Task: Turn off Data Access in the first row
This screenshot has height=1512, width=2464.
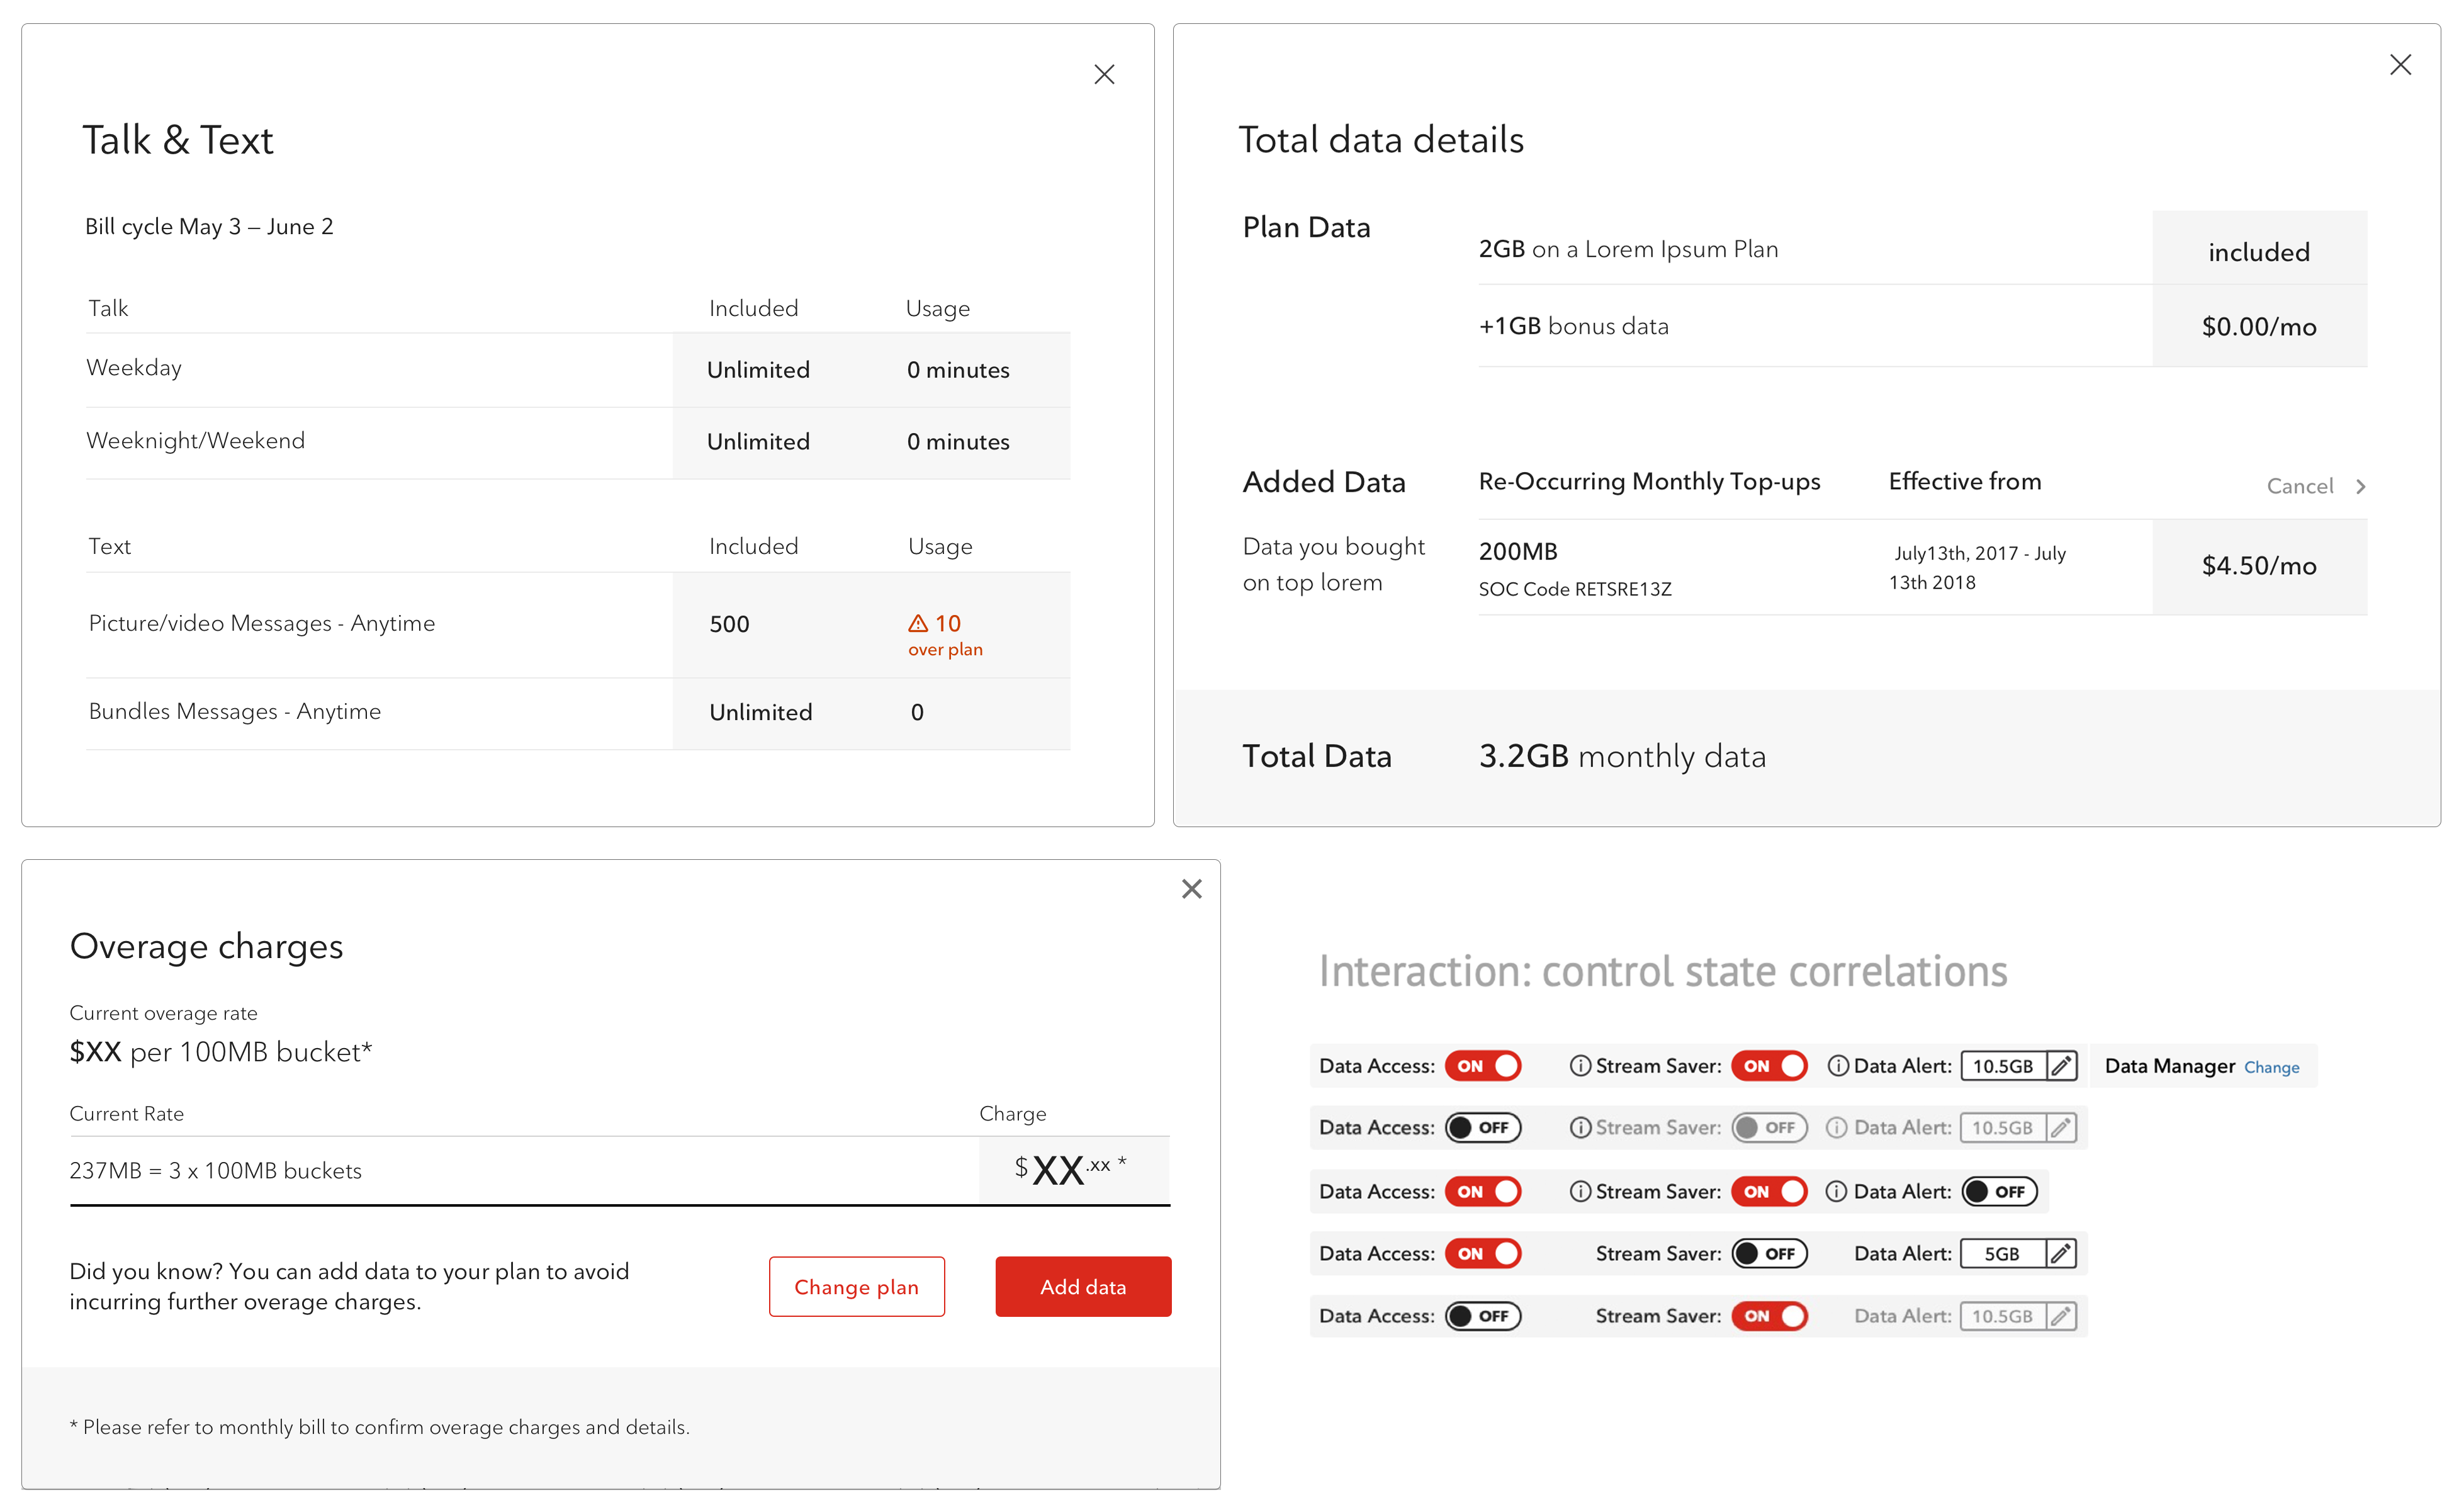Action: point(1484,1065)
